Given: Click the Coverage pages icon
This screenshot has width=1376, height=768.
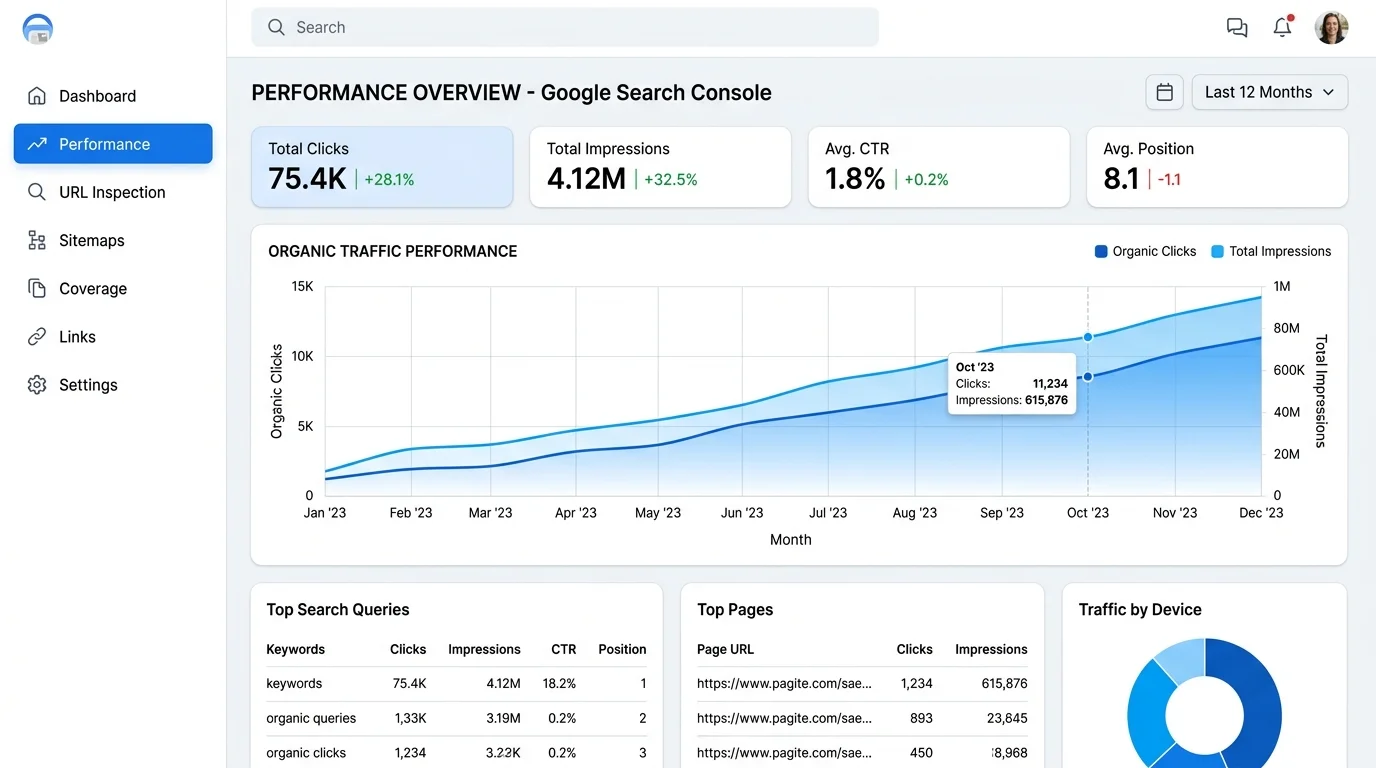Looking at the screenshot, I should pos(37,288).
